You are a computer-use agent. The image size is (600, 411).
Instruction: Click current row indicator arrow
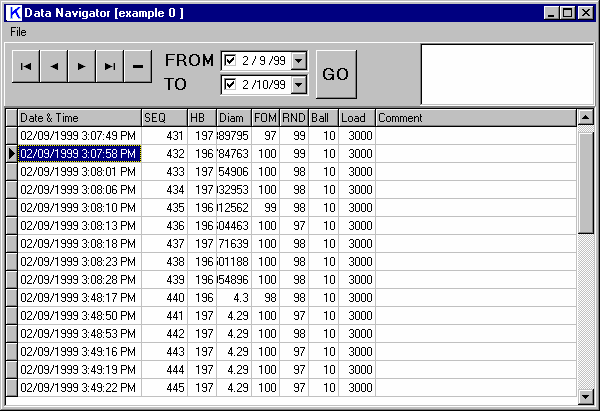click(11, 153)
